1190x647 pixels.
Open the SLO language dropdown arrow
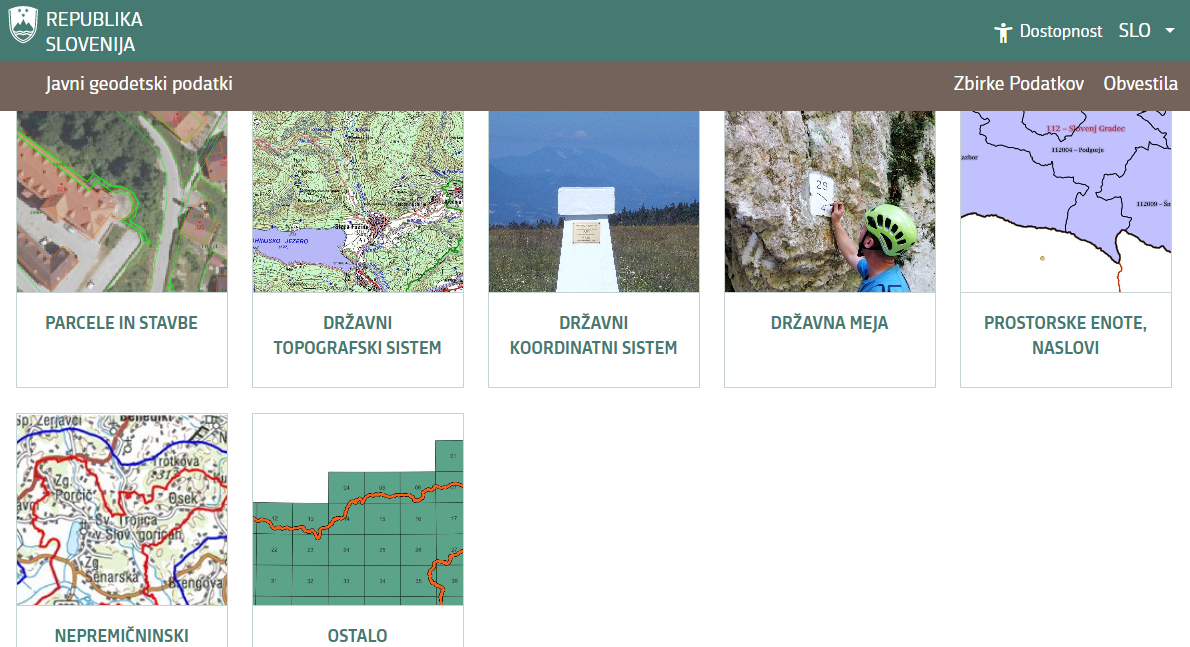coord(1169,31)
